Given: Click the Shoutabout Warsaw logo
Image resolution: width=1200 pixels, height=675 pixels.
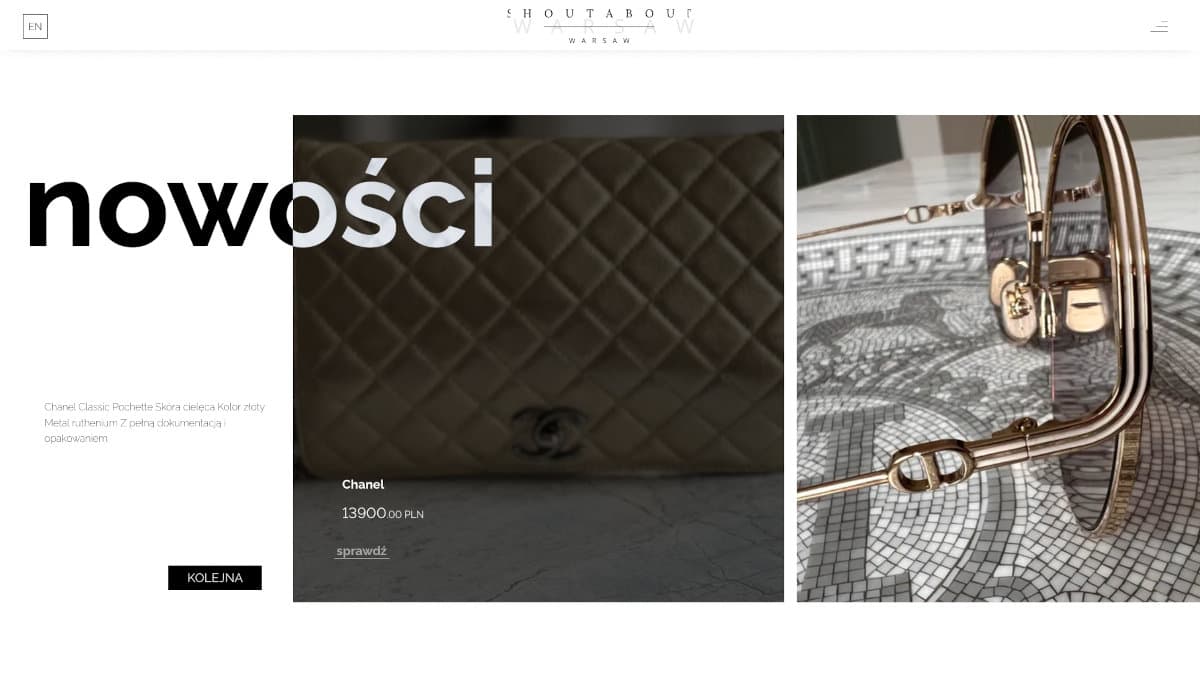Looking at the screenshot, I should (x=600, y=25).
